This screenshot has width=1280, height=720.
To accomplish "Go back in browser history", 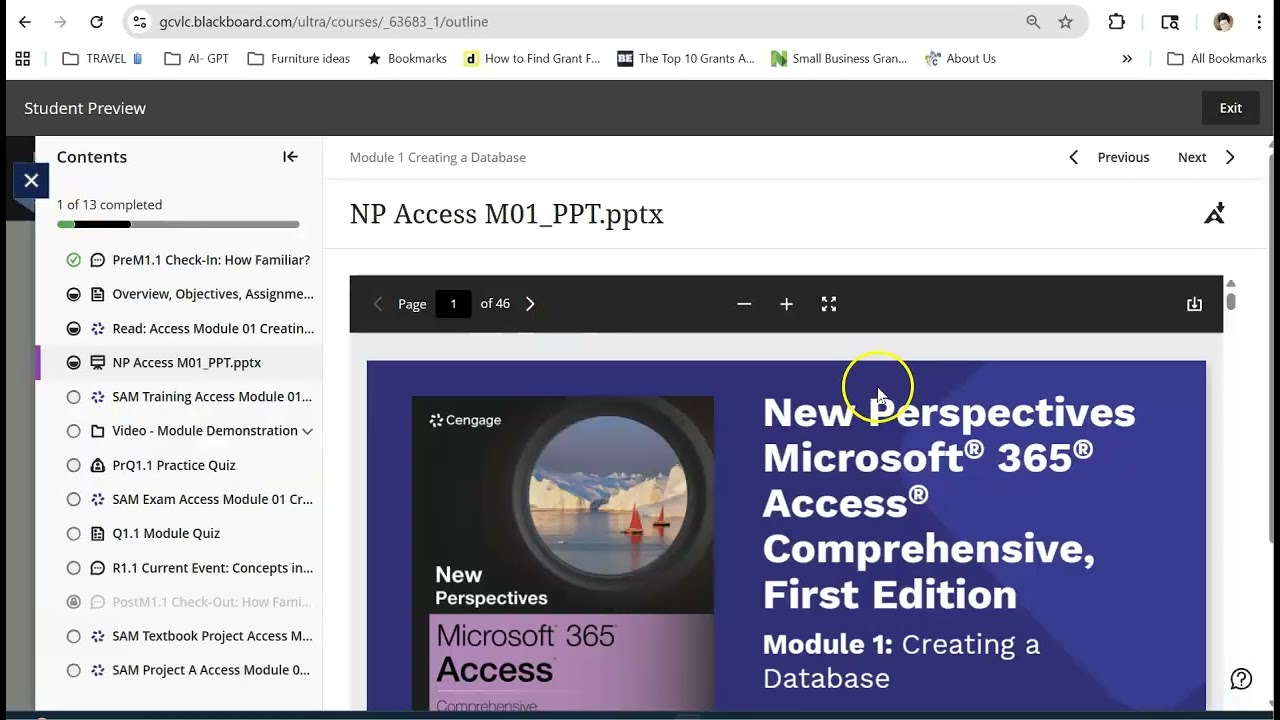I will click(25, 22).
